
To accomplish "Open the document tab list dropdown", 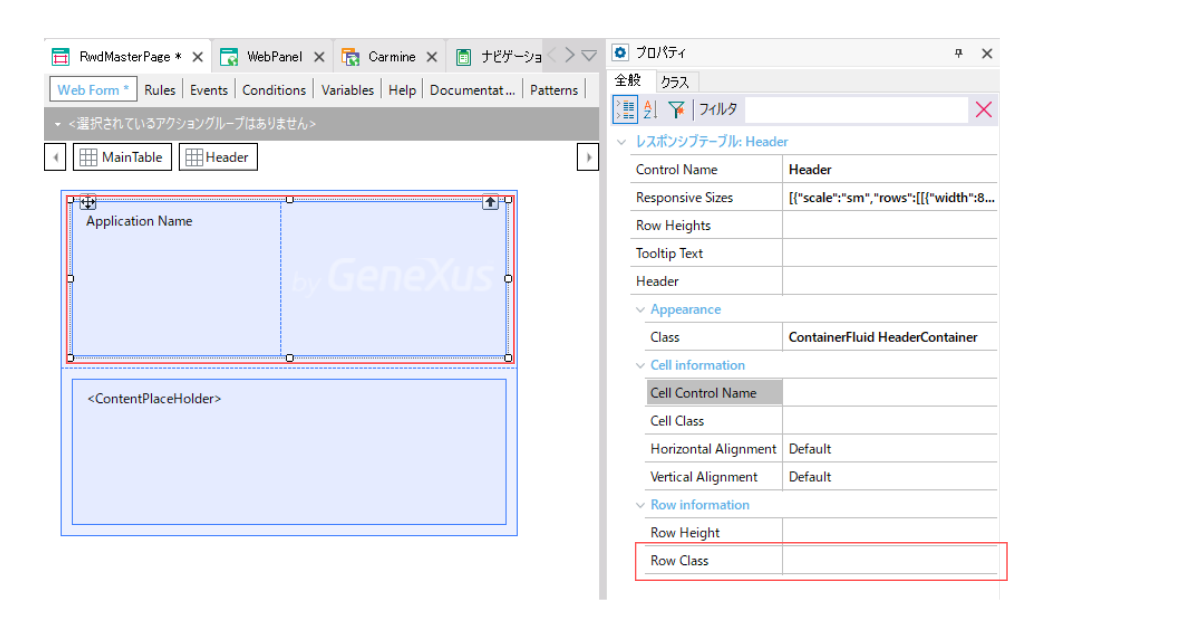I will 588,55.
